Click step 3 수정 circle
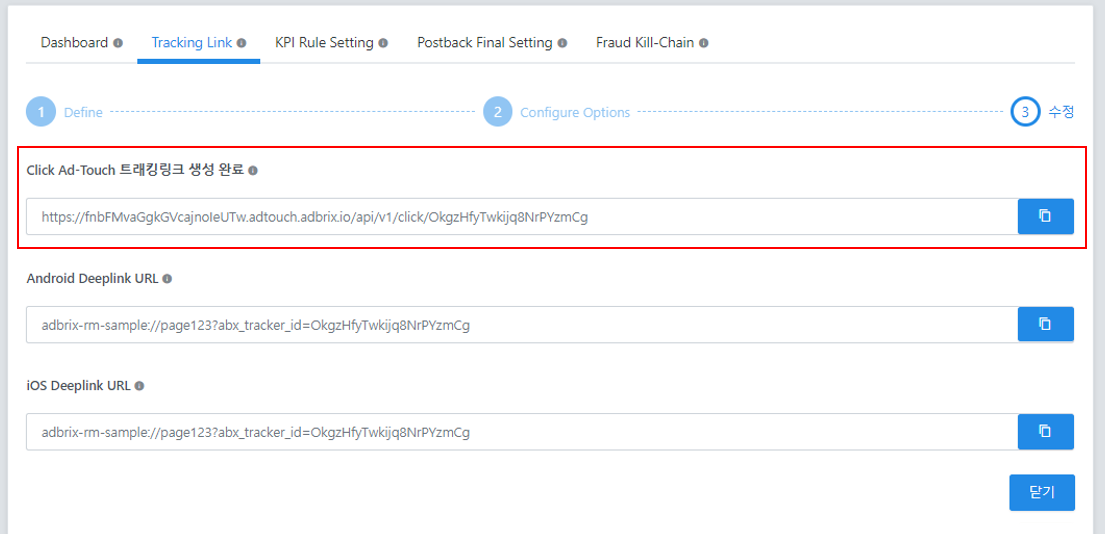This screenshot has width=1105, height=534. click(x=1025, y=112)
